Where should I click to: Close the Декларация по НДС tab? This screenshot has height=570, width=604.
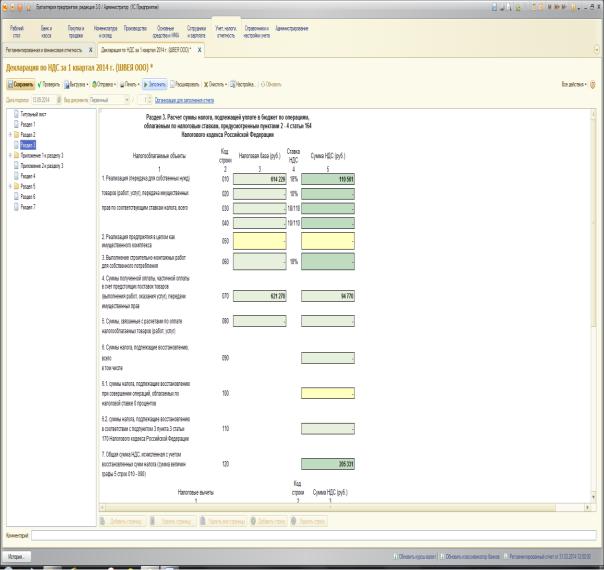[x=200, y=50]
